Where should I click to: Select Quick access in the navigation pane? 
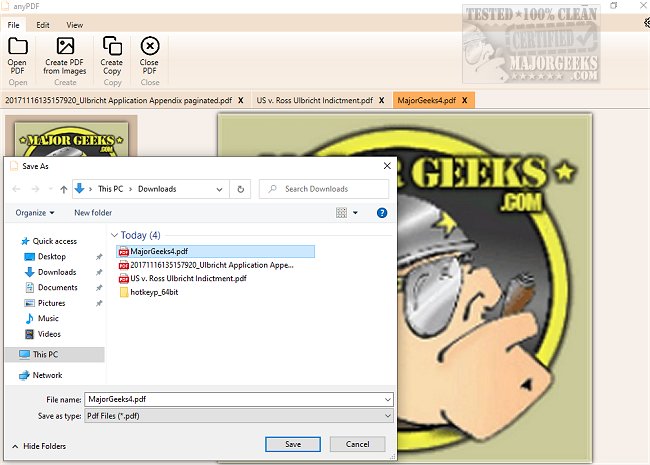(49, 241)
